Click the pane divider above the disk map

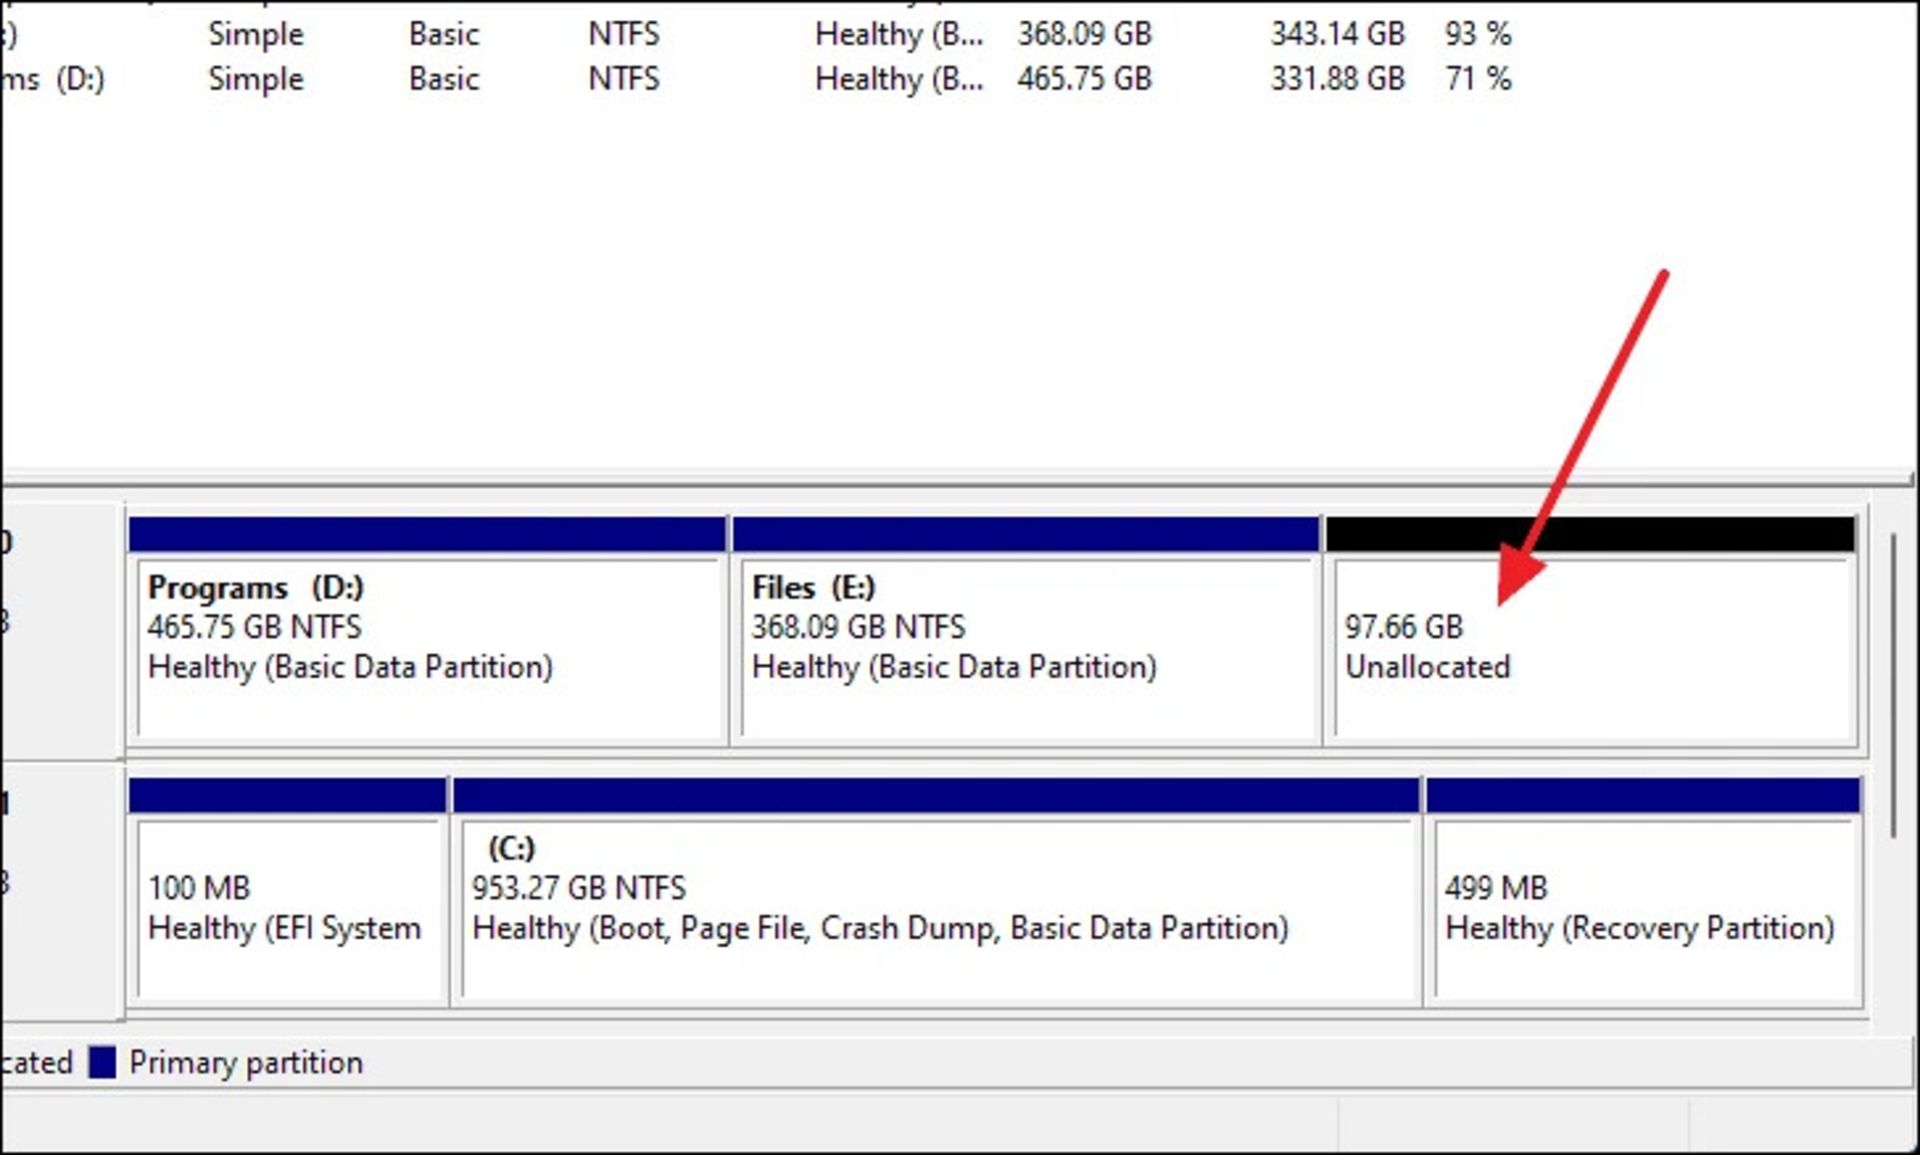tap(960, 478)
